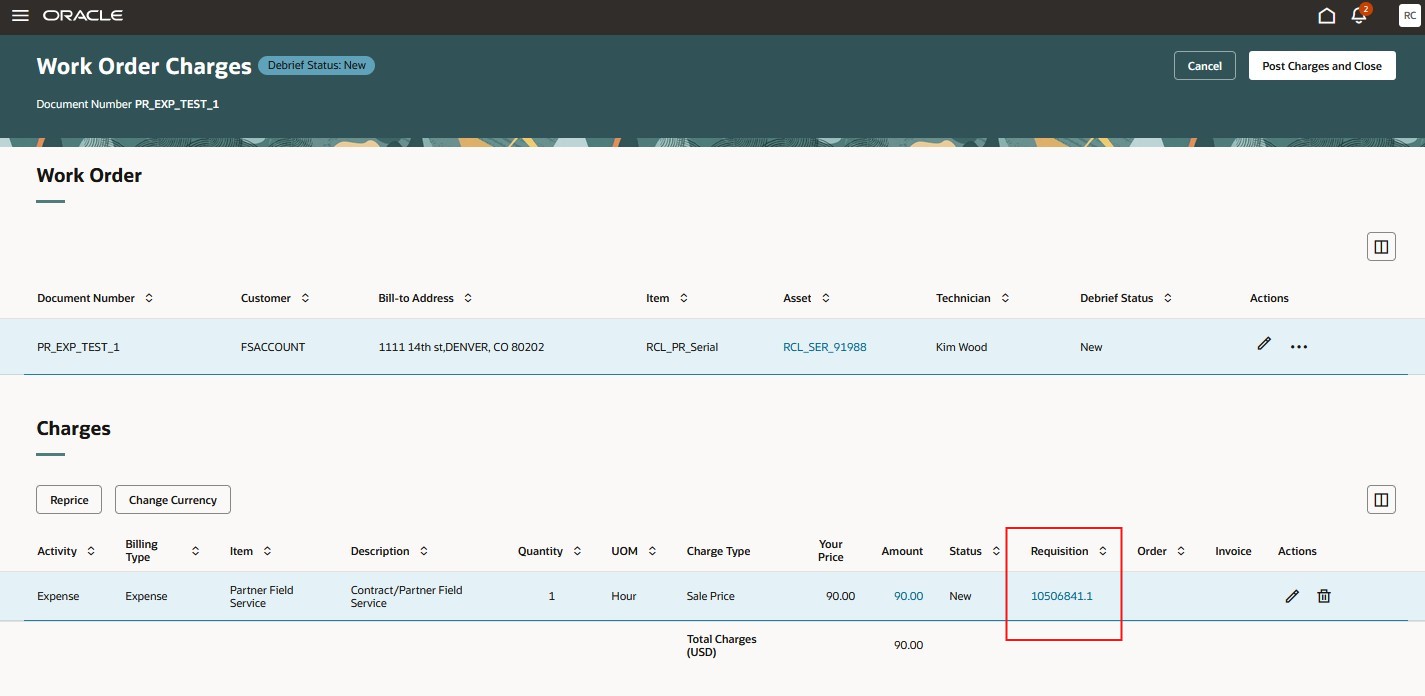Select the Debrief Status: New badge
The height and width of the screenshot is (696, 1425).
point(316,65)
